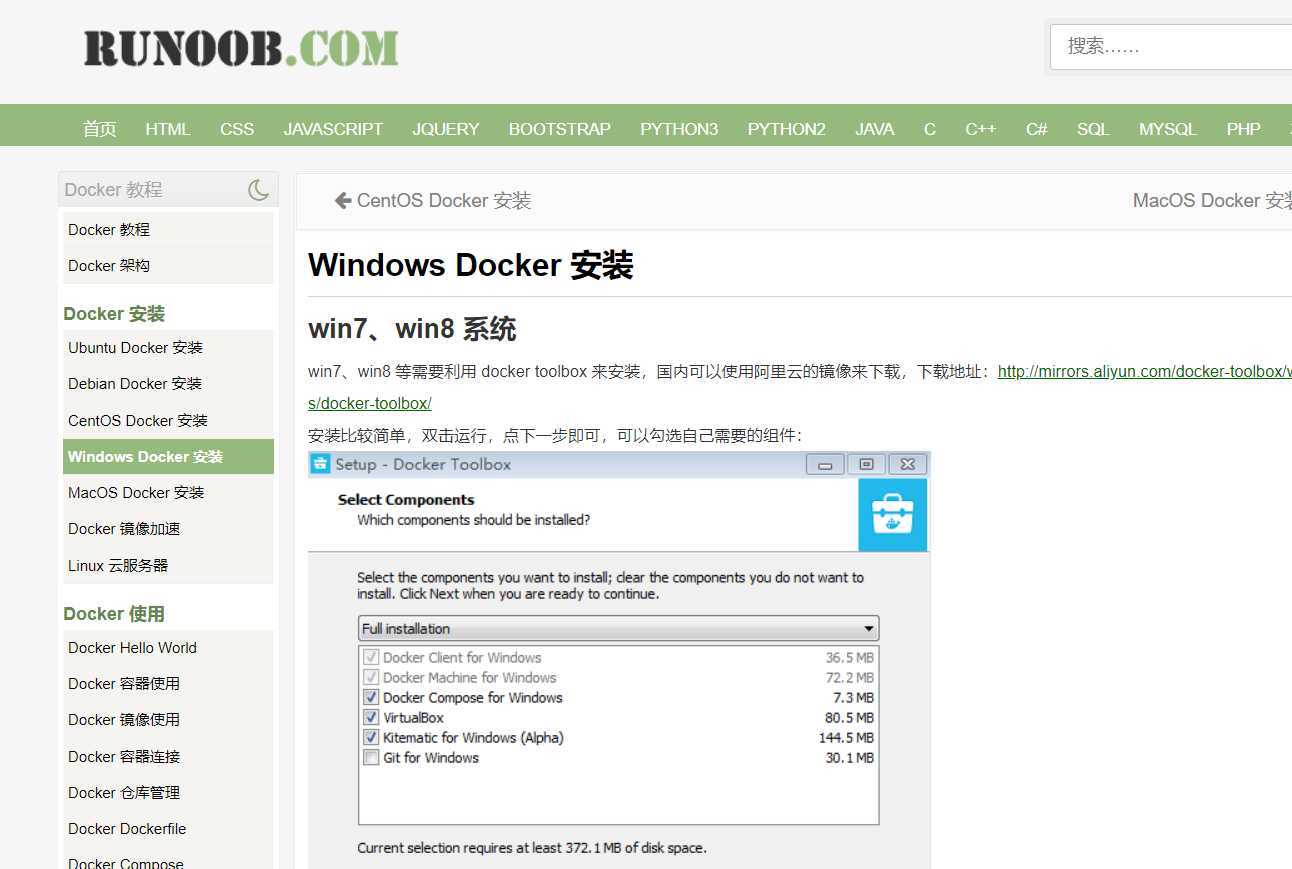1292x869 pixels.
Task: Click the blue Docker toolbox logo
Action: (x=893, y=514)
